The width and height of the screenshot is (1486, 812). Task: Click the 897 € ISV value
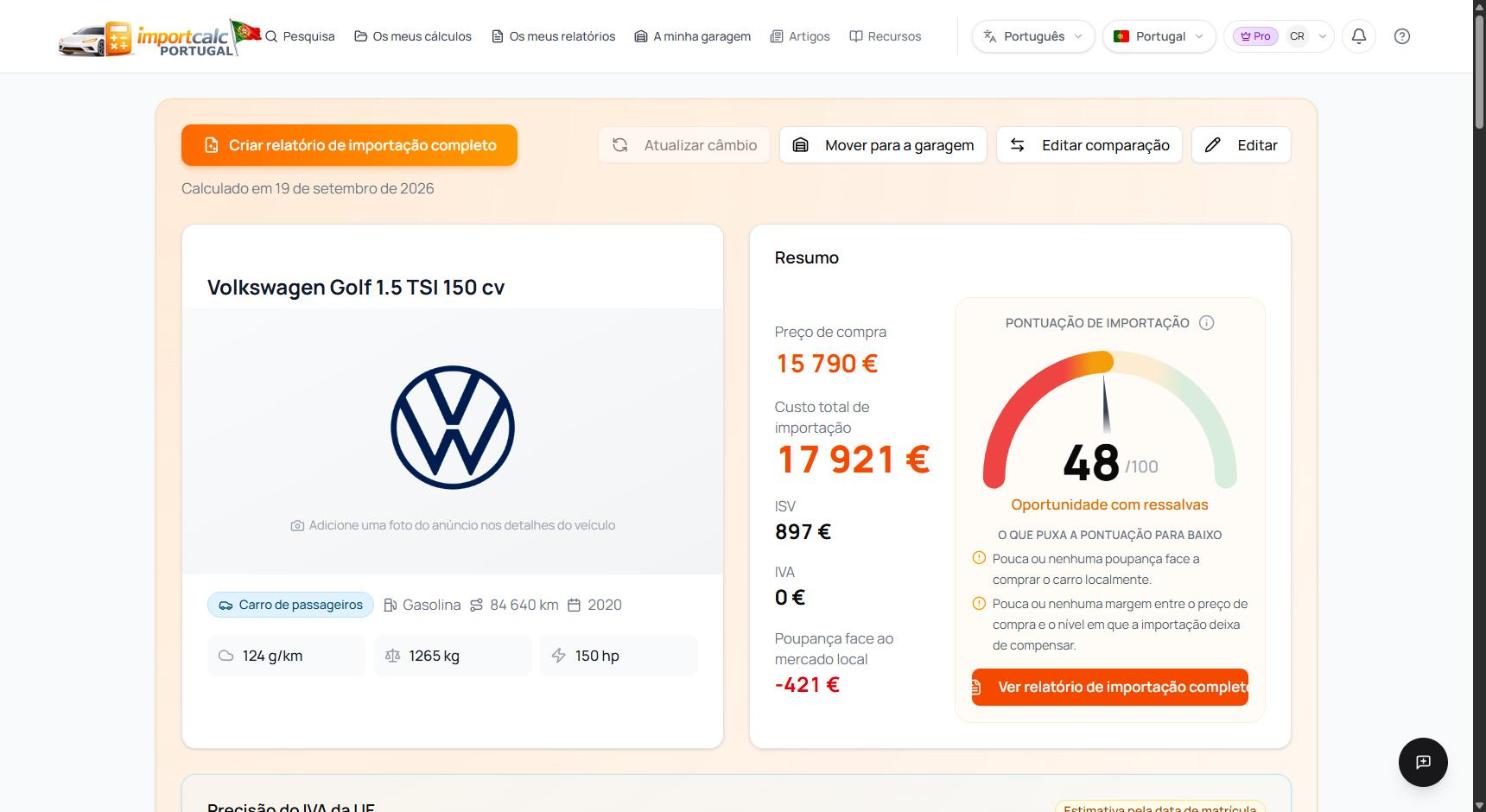pyautogui.click(x=803, y=532)
